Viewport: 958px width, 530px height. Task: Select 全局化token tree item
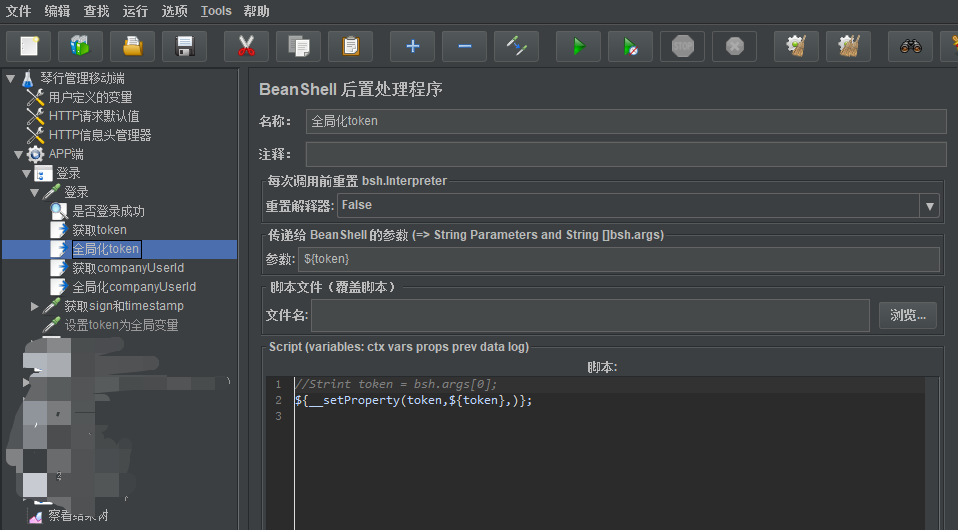[x=106, y=249]
